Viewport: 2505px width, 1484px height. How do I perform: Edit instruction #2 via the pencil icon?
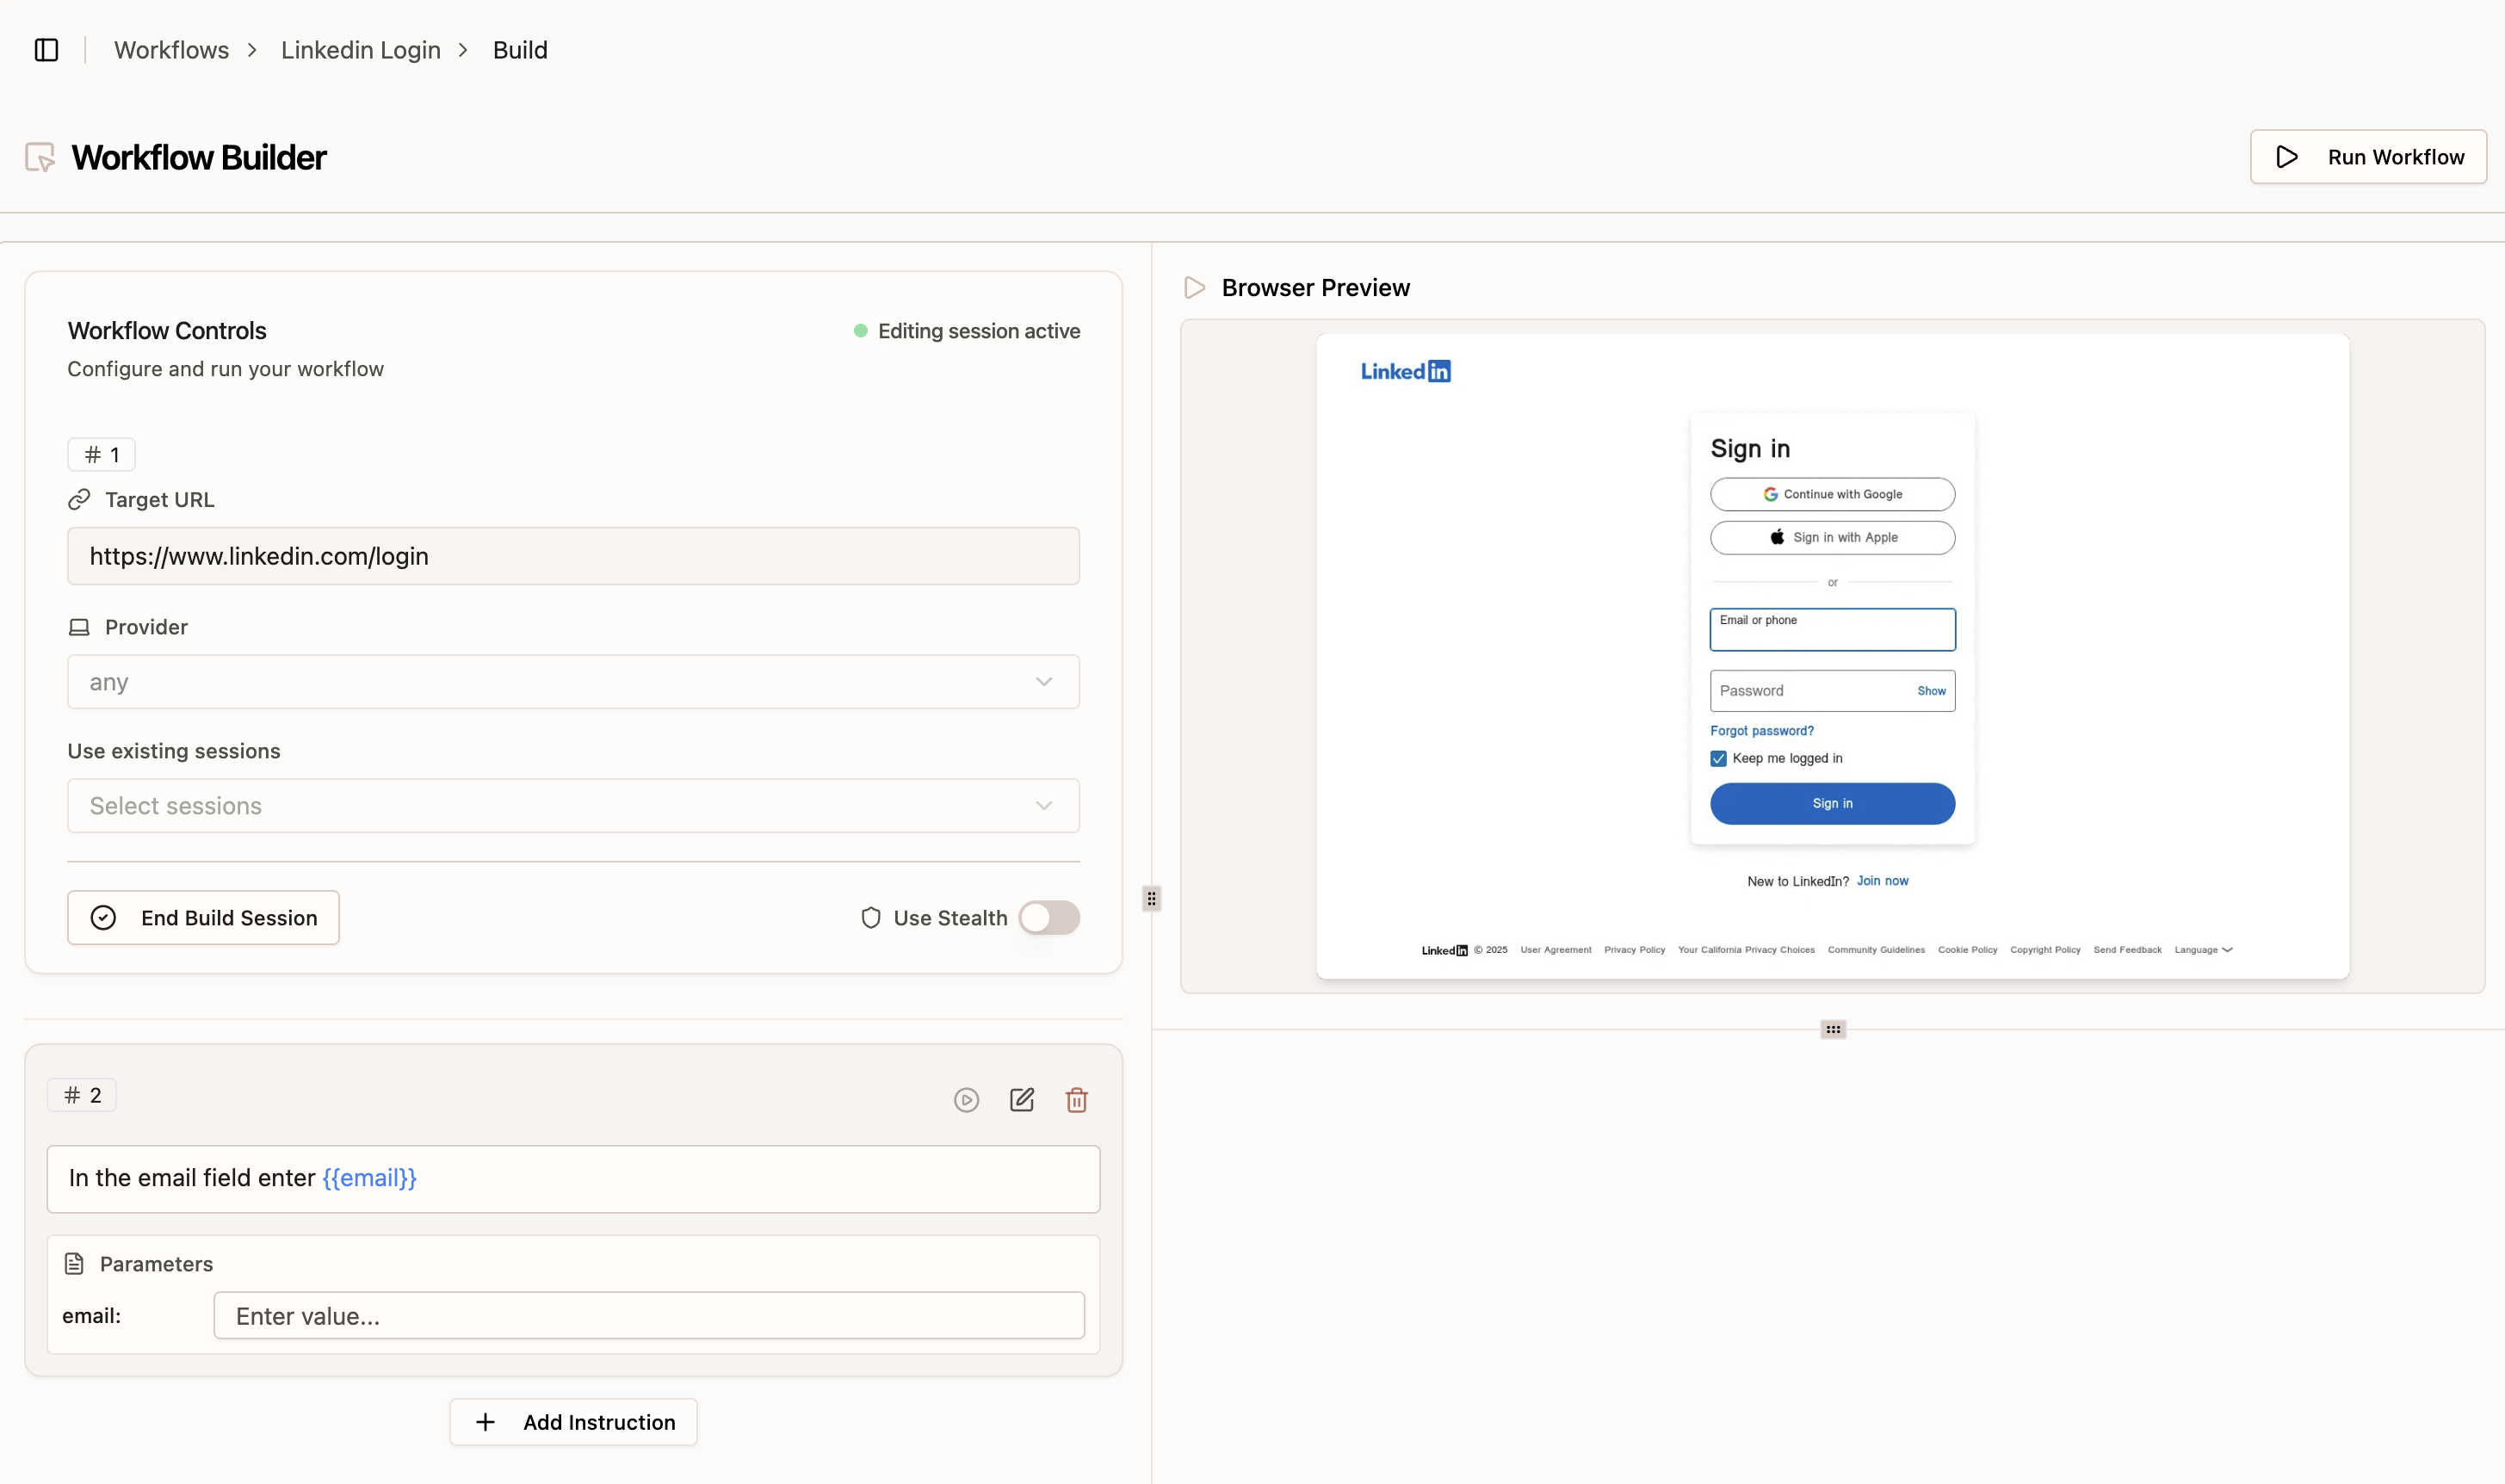(1022, 1099)
